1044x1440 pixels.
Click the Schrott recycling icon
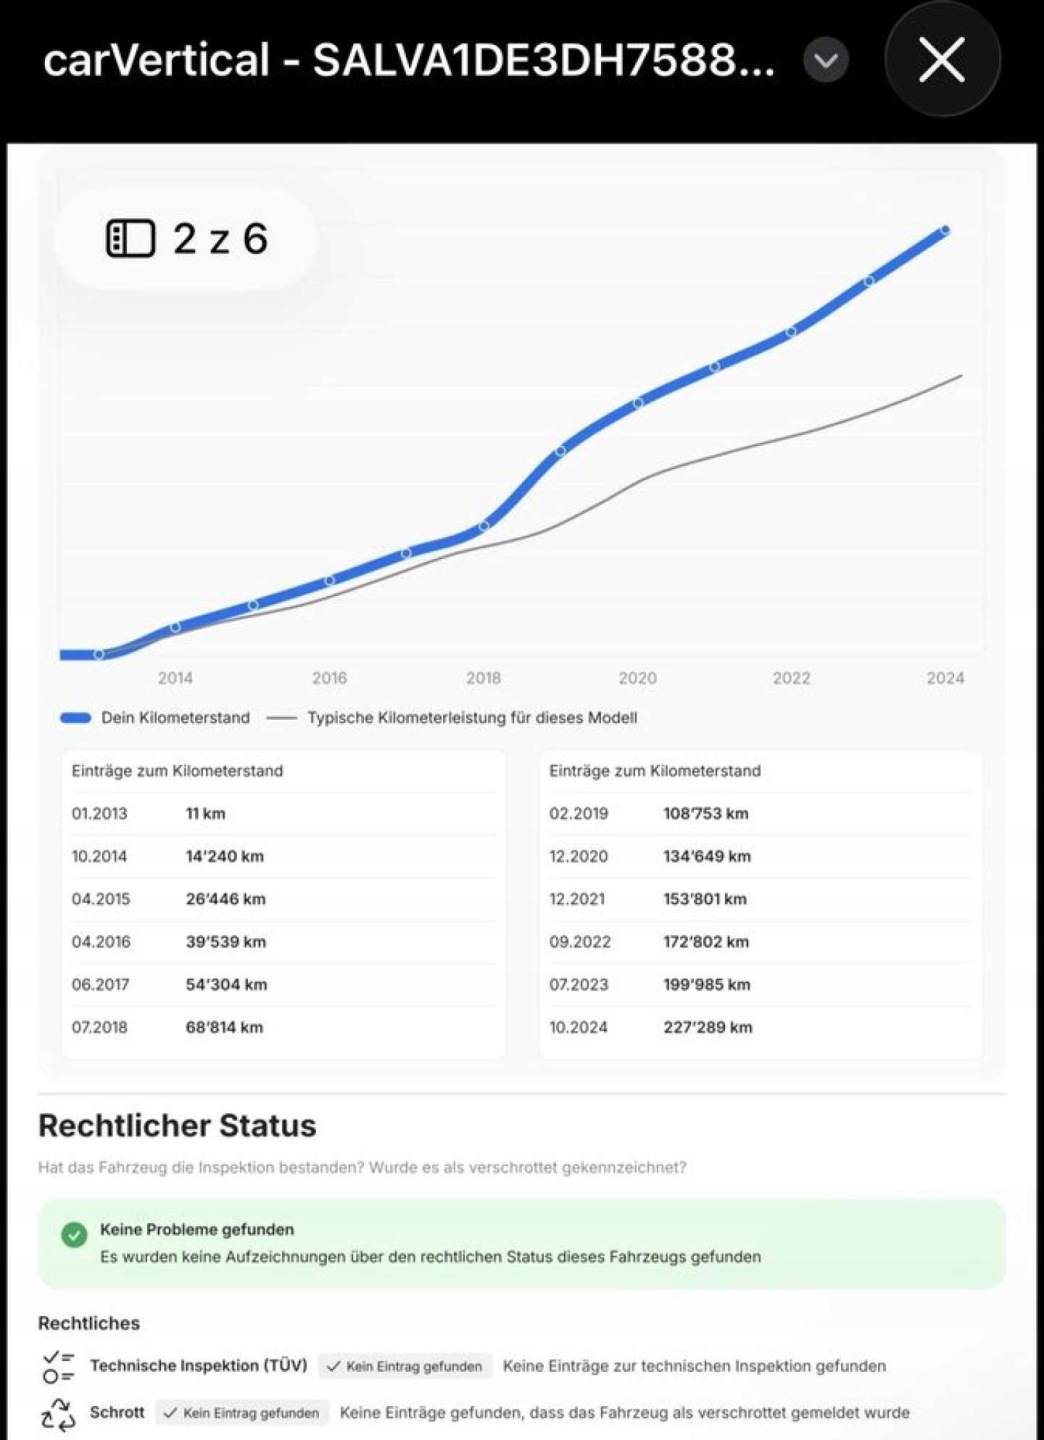tap(58, 1414)
